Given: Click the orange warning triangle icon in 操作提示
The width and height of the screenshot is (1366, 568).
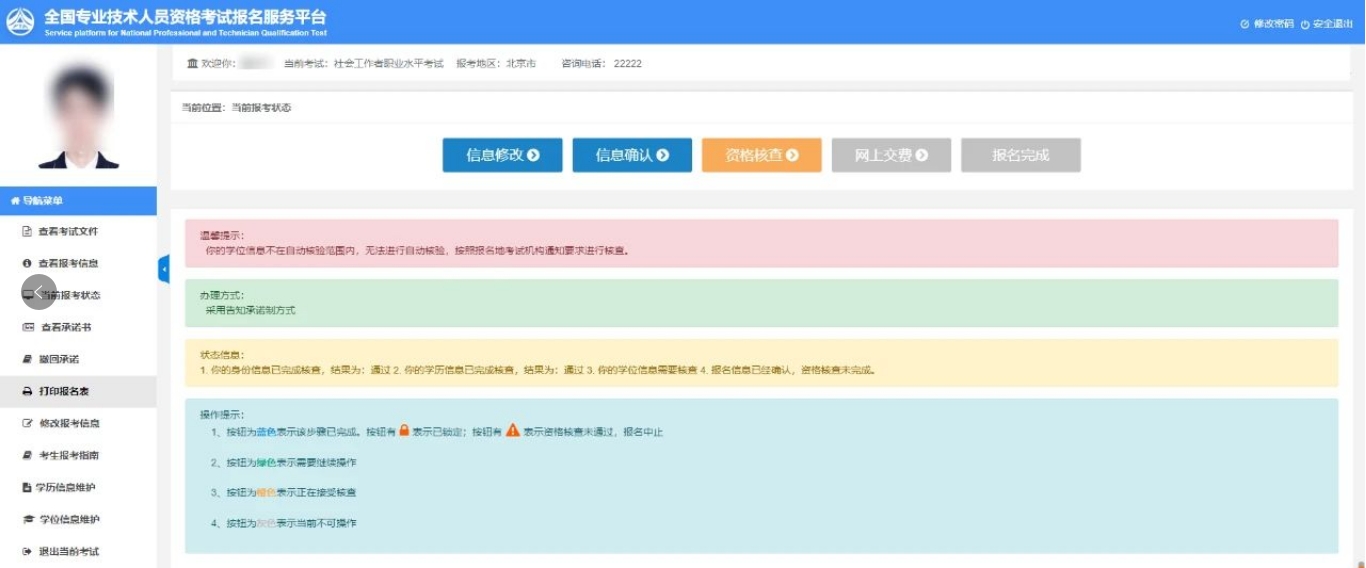Looking at the screenshot, I should click(x=513, y=431).
